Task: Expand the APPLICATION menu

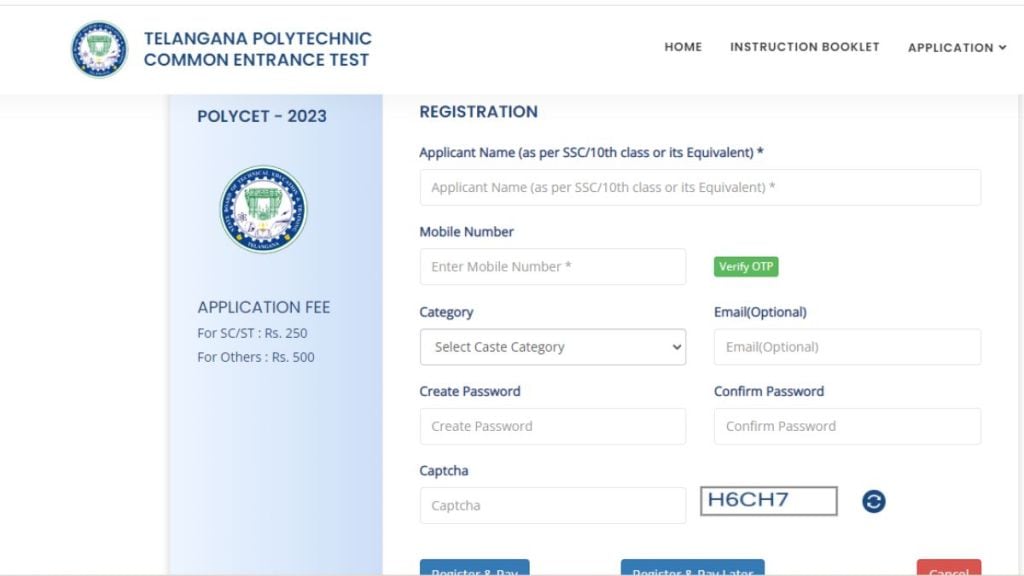Action: click(956, 47)
